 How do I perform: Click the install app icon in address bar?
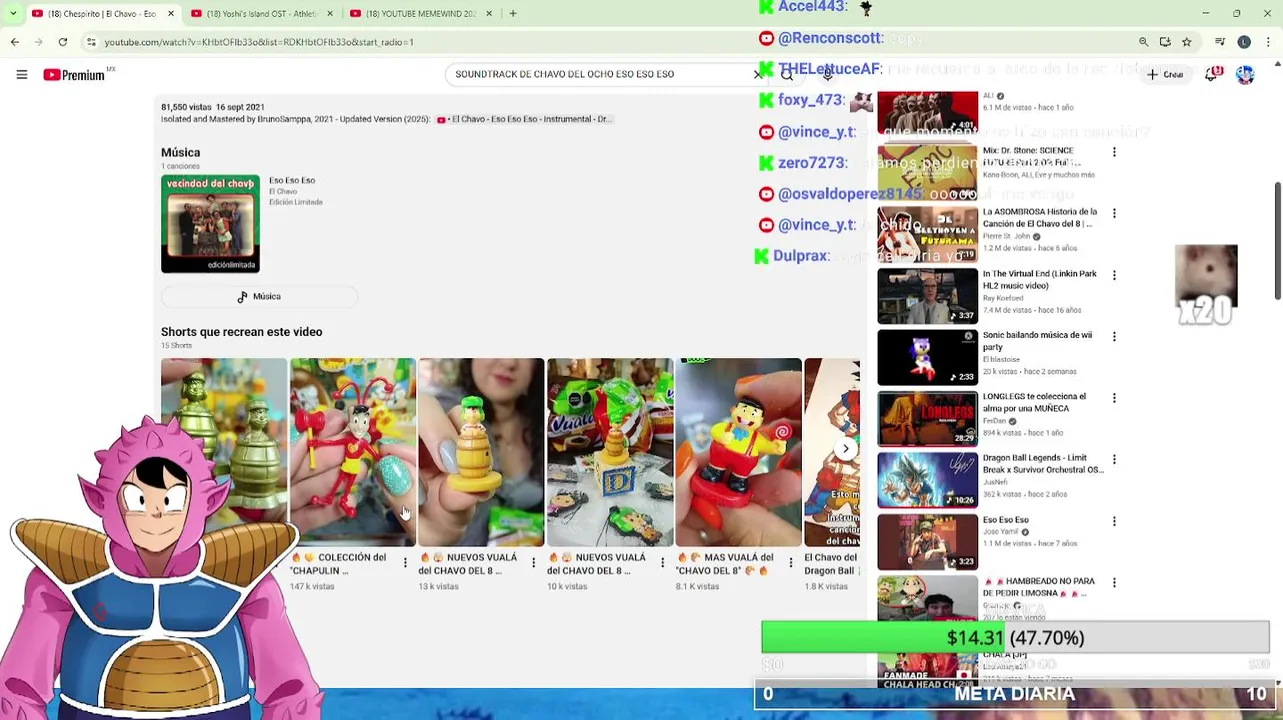(x=1165, y=42)
